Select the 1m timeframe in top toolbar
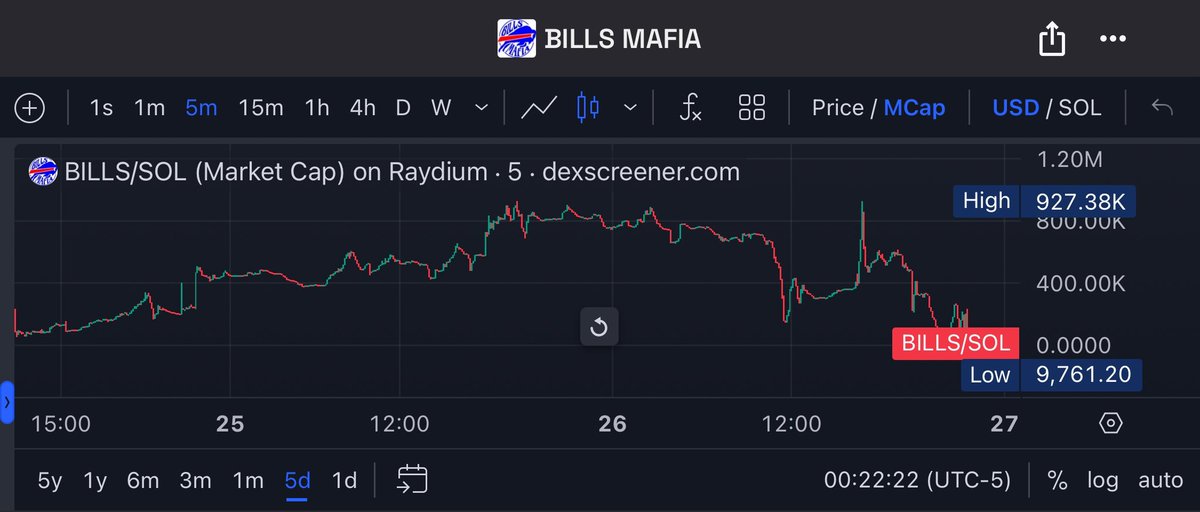The width and height of the screenshot is (1200, 512). 149,108
